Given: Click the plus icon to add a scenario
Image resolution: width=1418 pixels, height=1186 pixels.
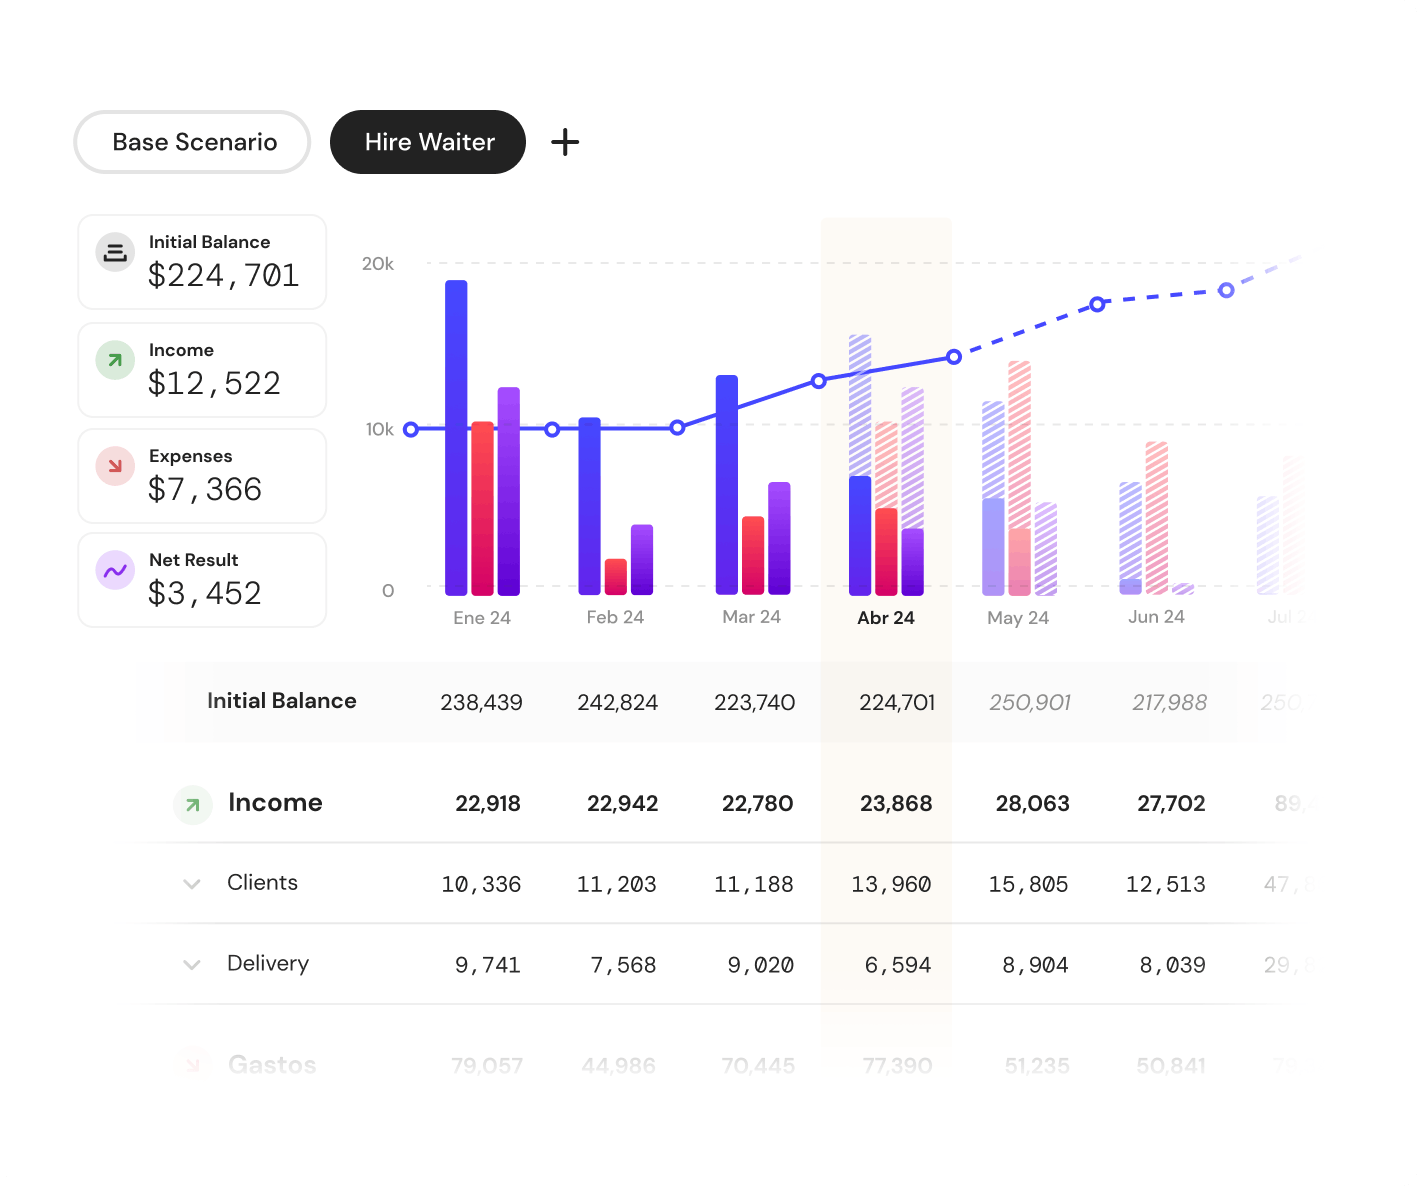Looking at the screenshot, I should coord(565,142).
